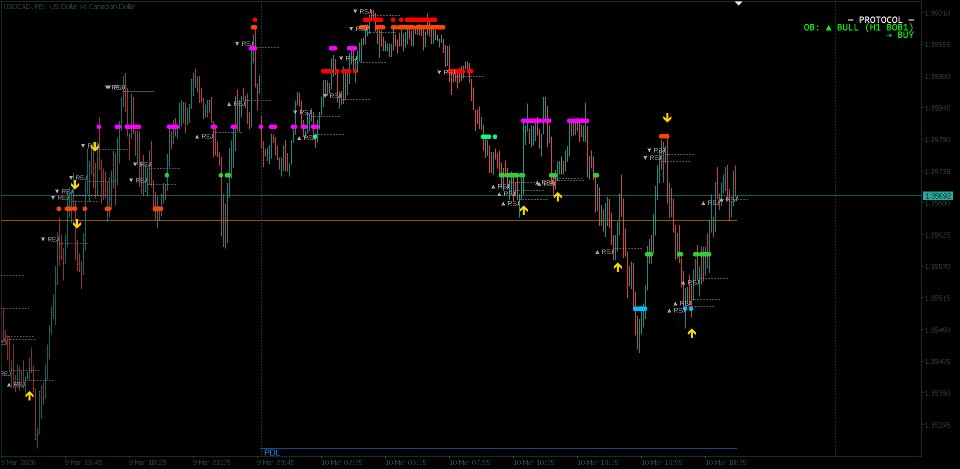Click the 1.35900 price scale value
960x469 pixels.
click(x=937, y=77)
